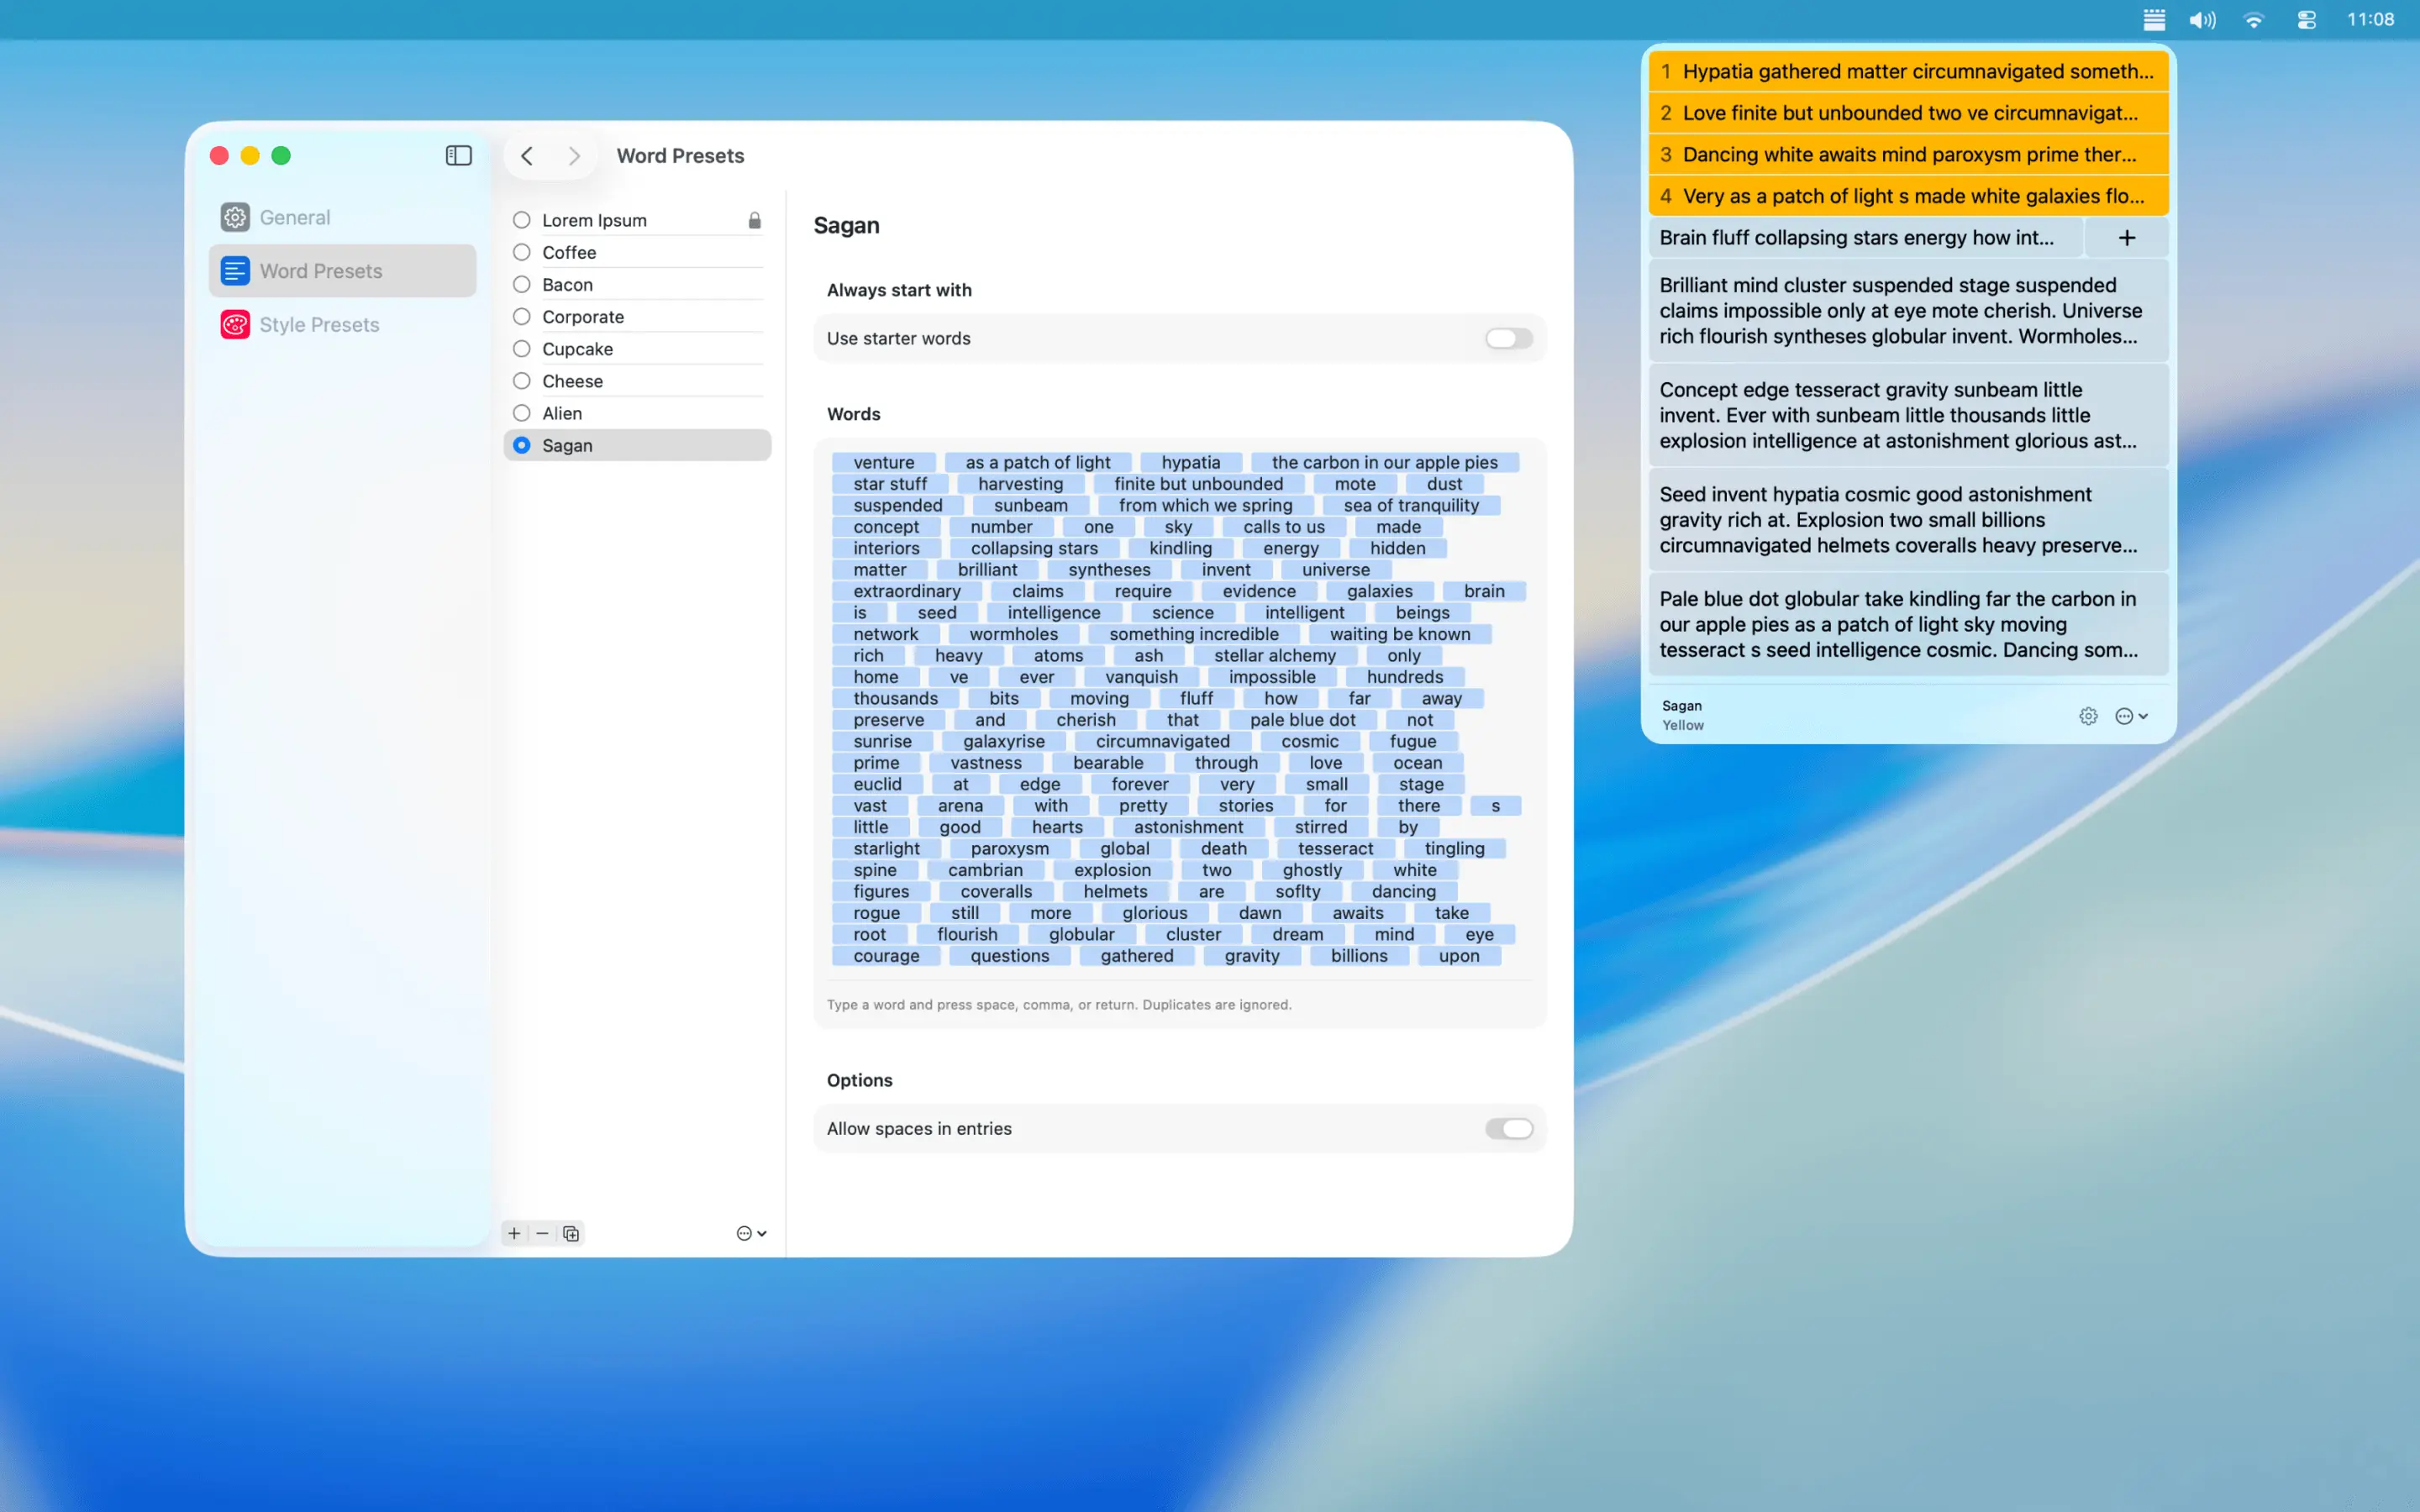
Task: Go back with the left chevron
Action: click(x=527, y=155)
